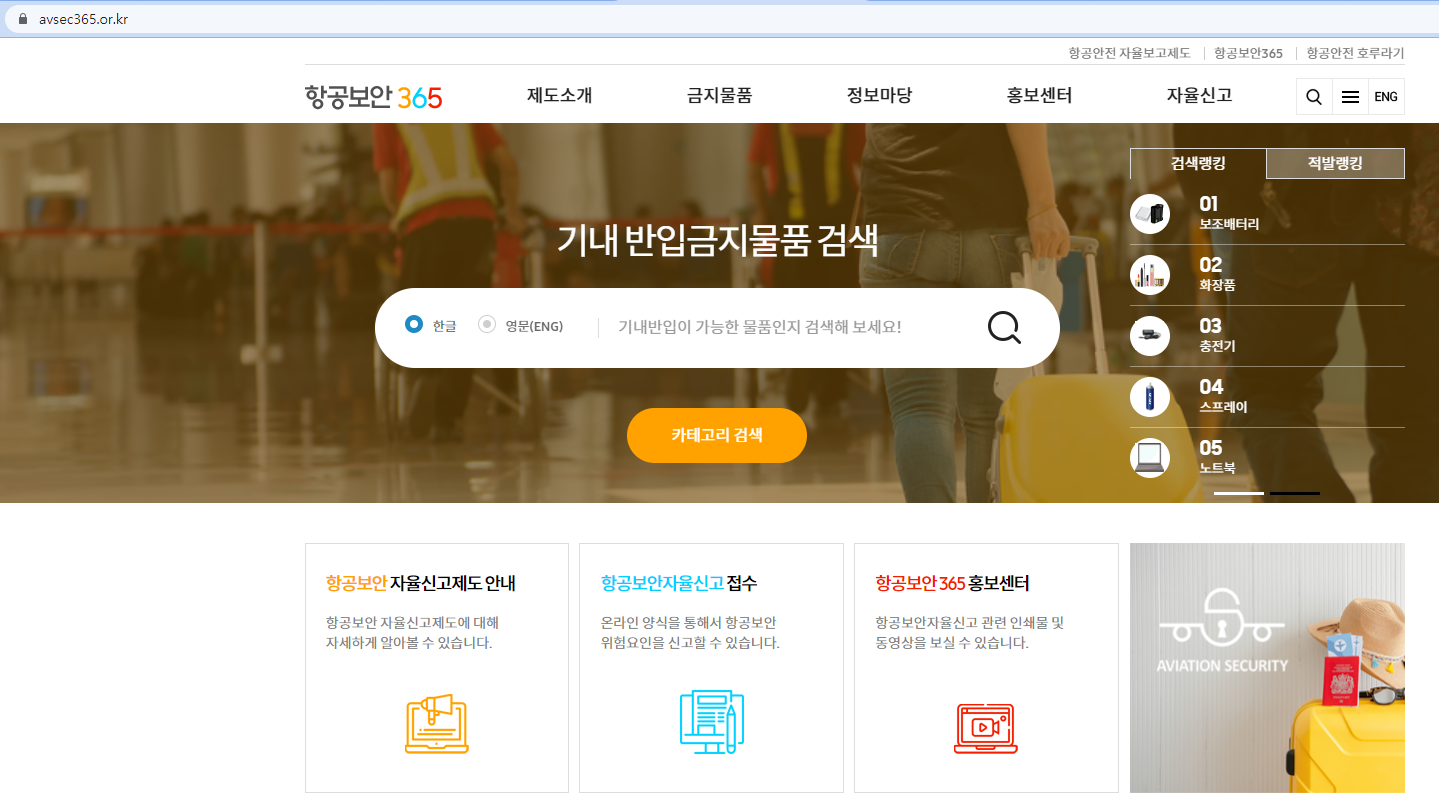Viewport: 1439px width, 799px height.
Task: Select the 영문(ENG) radio button
Action: 487,324
